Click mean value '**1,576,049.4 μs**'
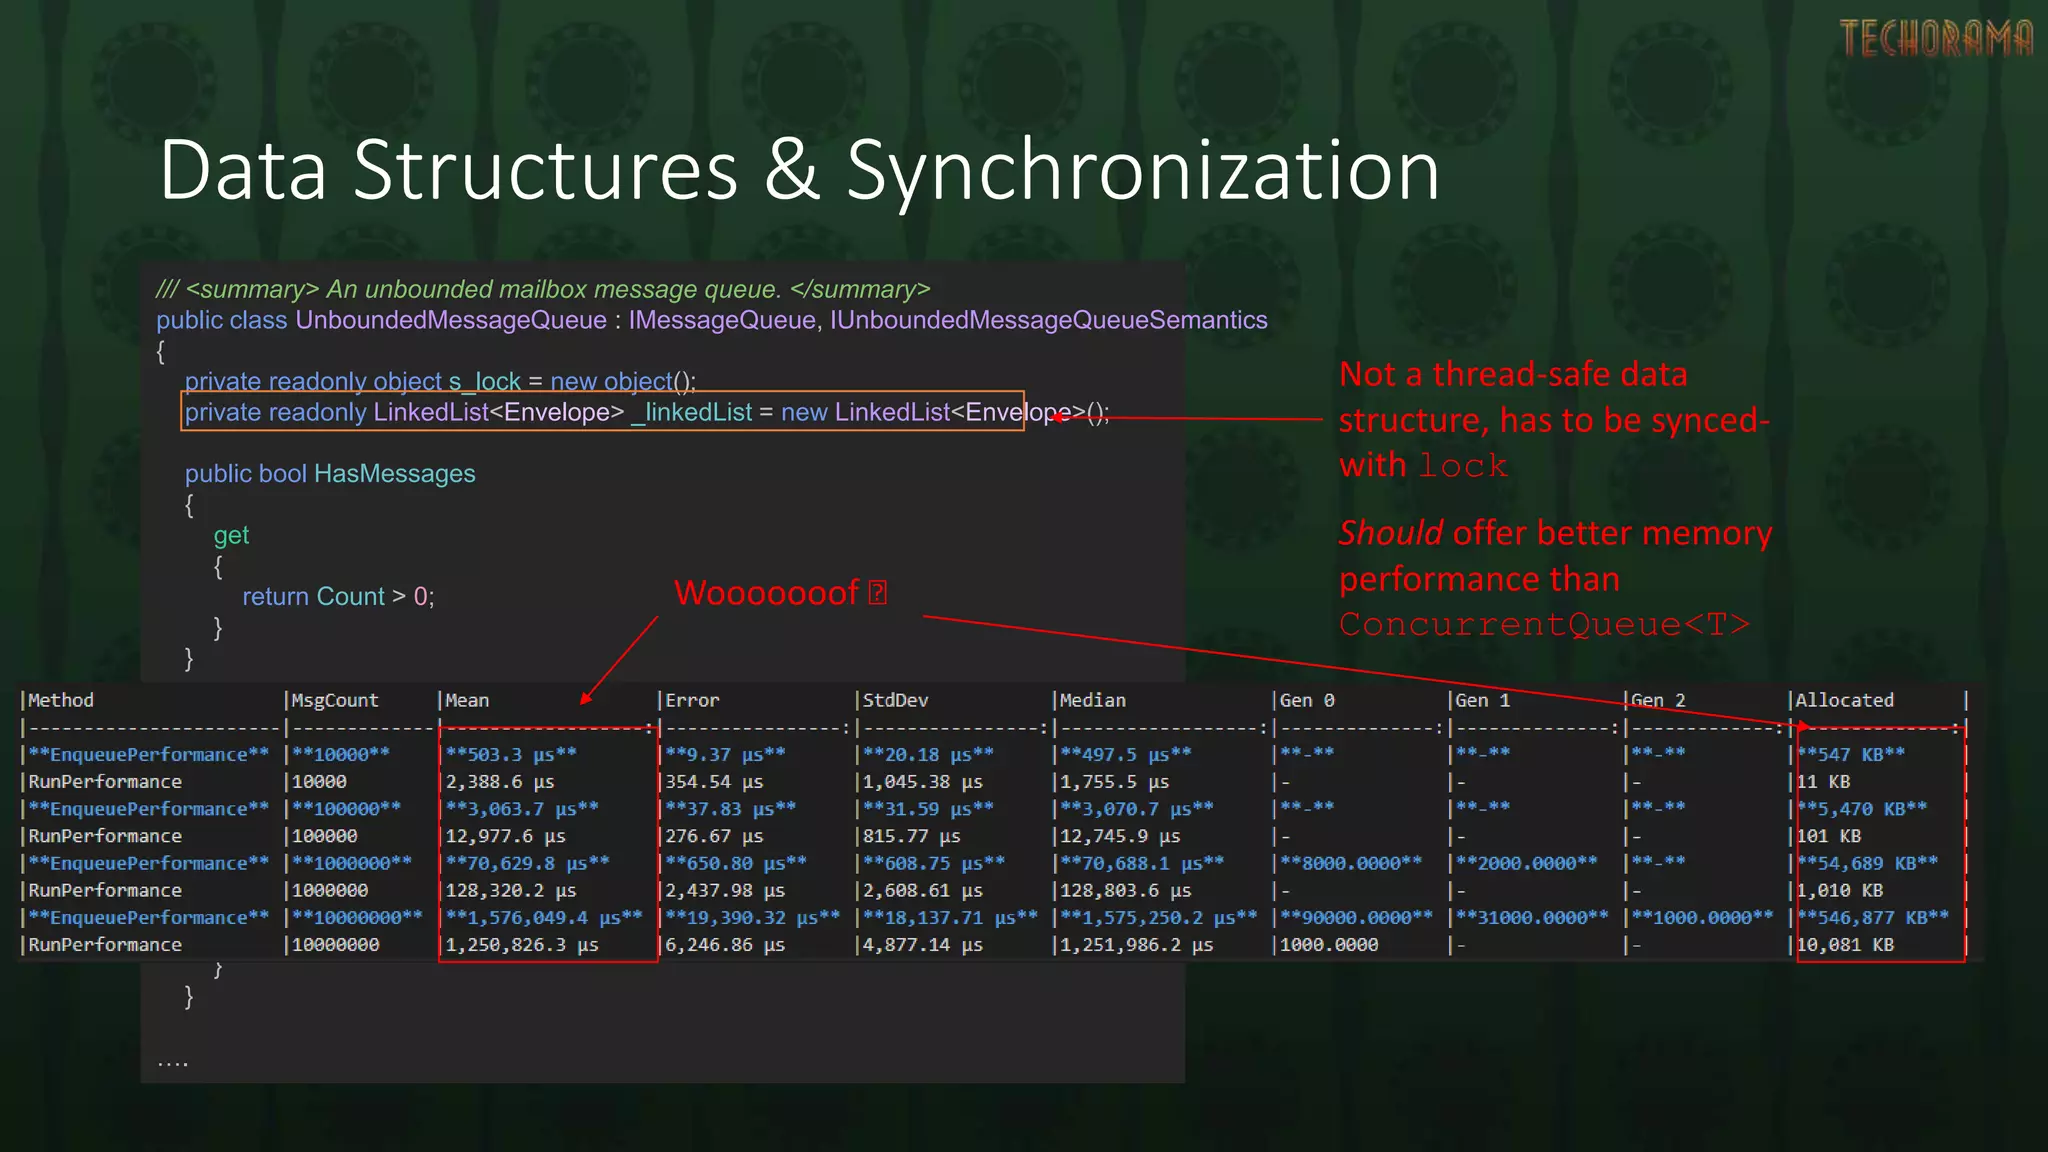Image resolution: width=2048 pixels, height=1152 pixels. (x=544, y=917)
